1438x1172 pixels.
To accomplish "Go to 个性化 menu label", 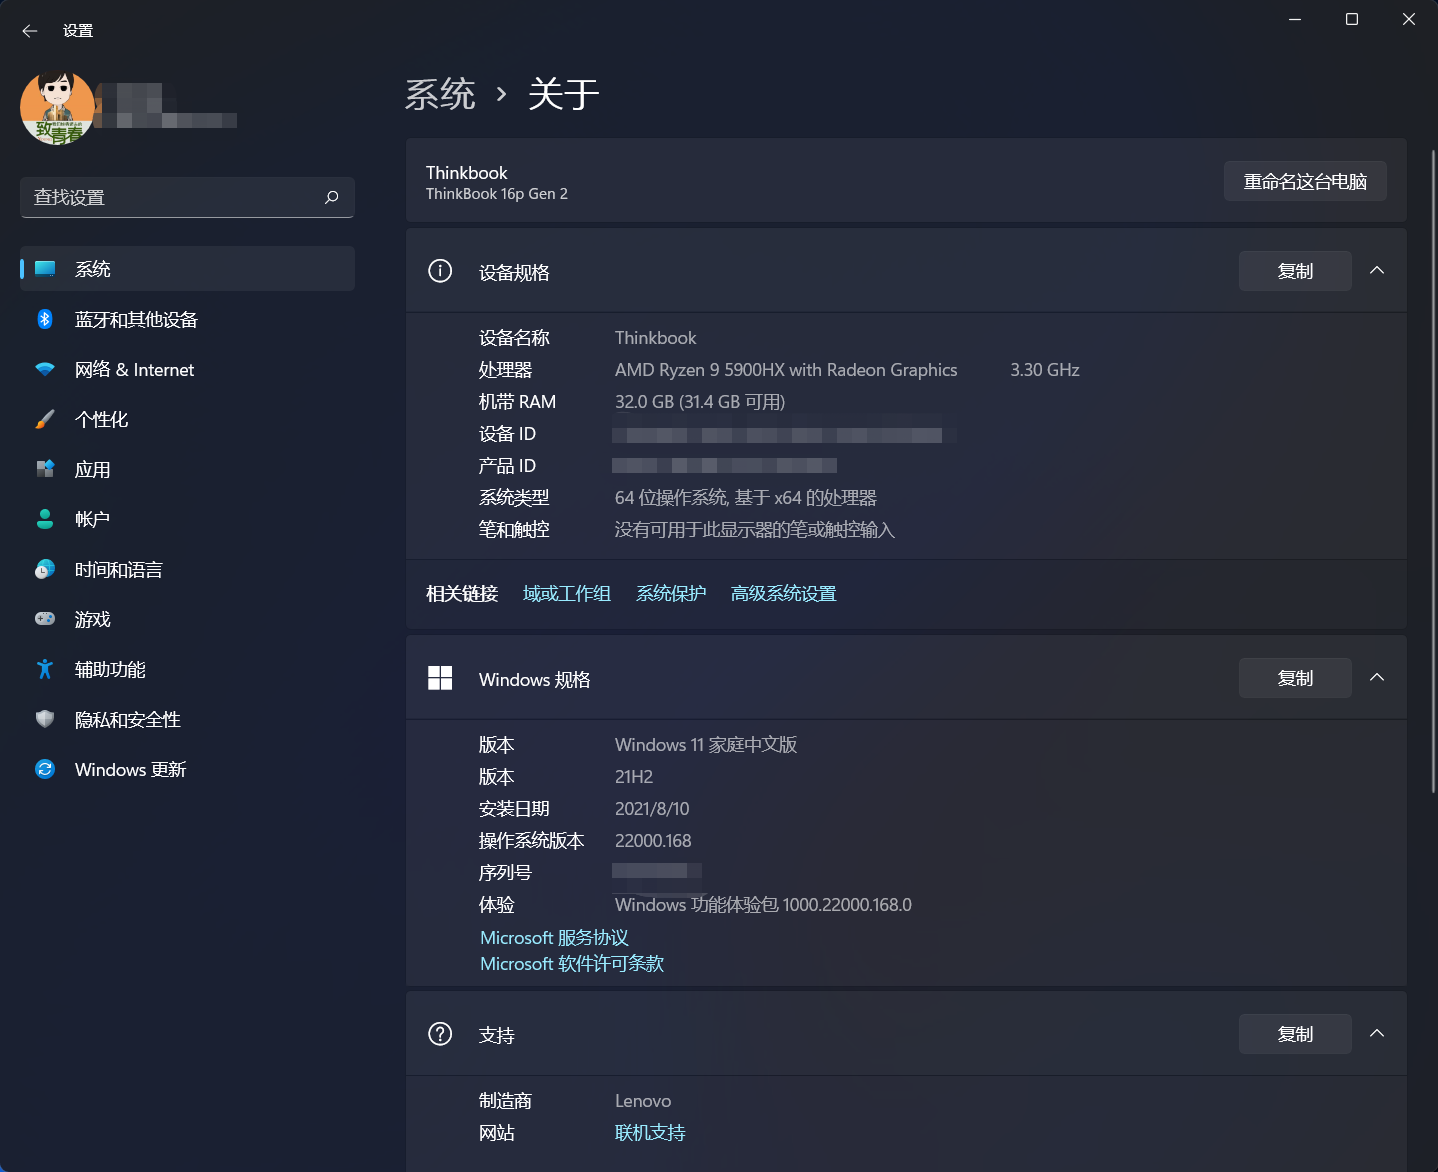I will pos(102,420).
